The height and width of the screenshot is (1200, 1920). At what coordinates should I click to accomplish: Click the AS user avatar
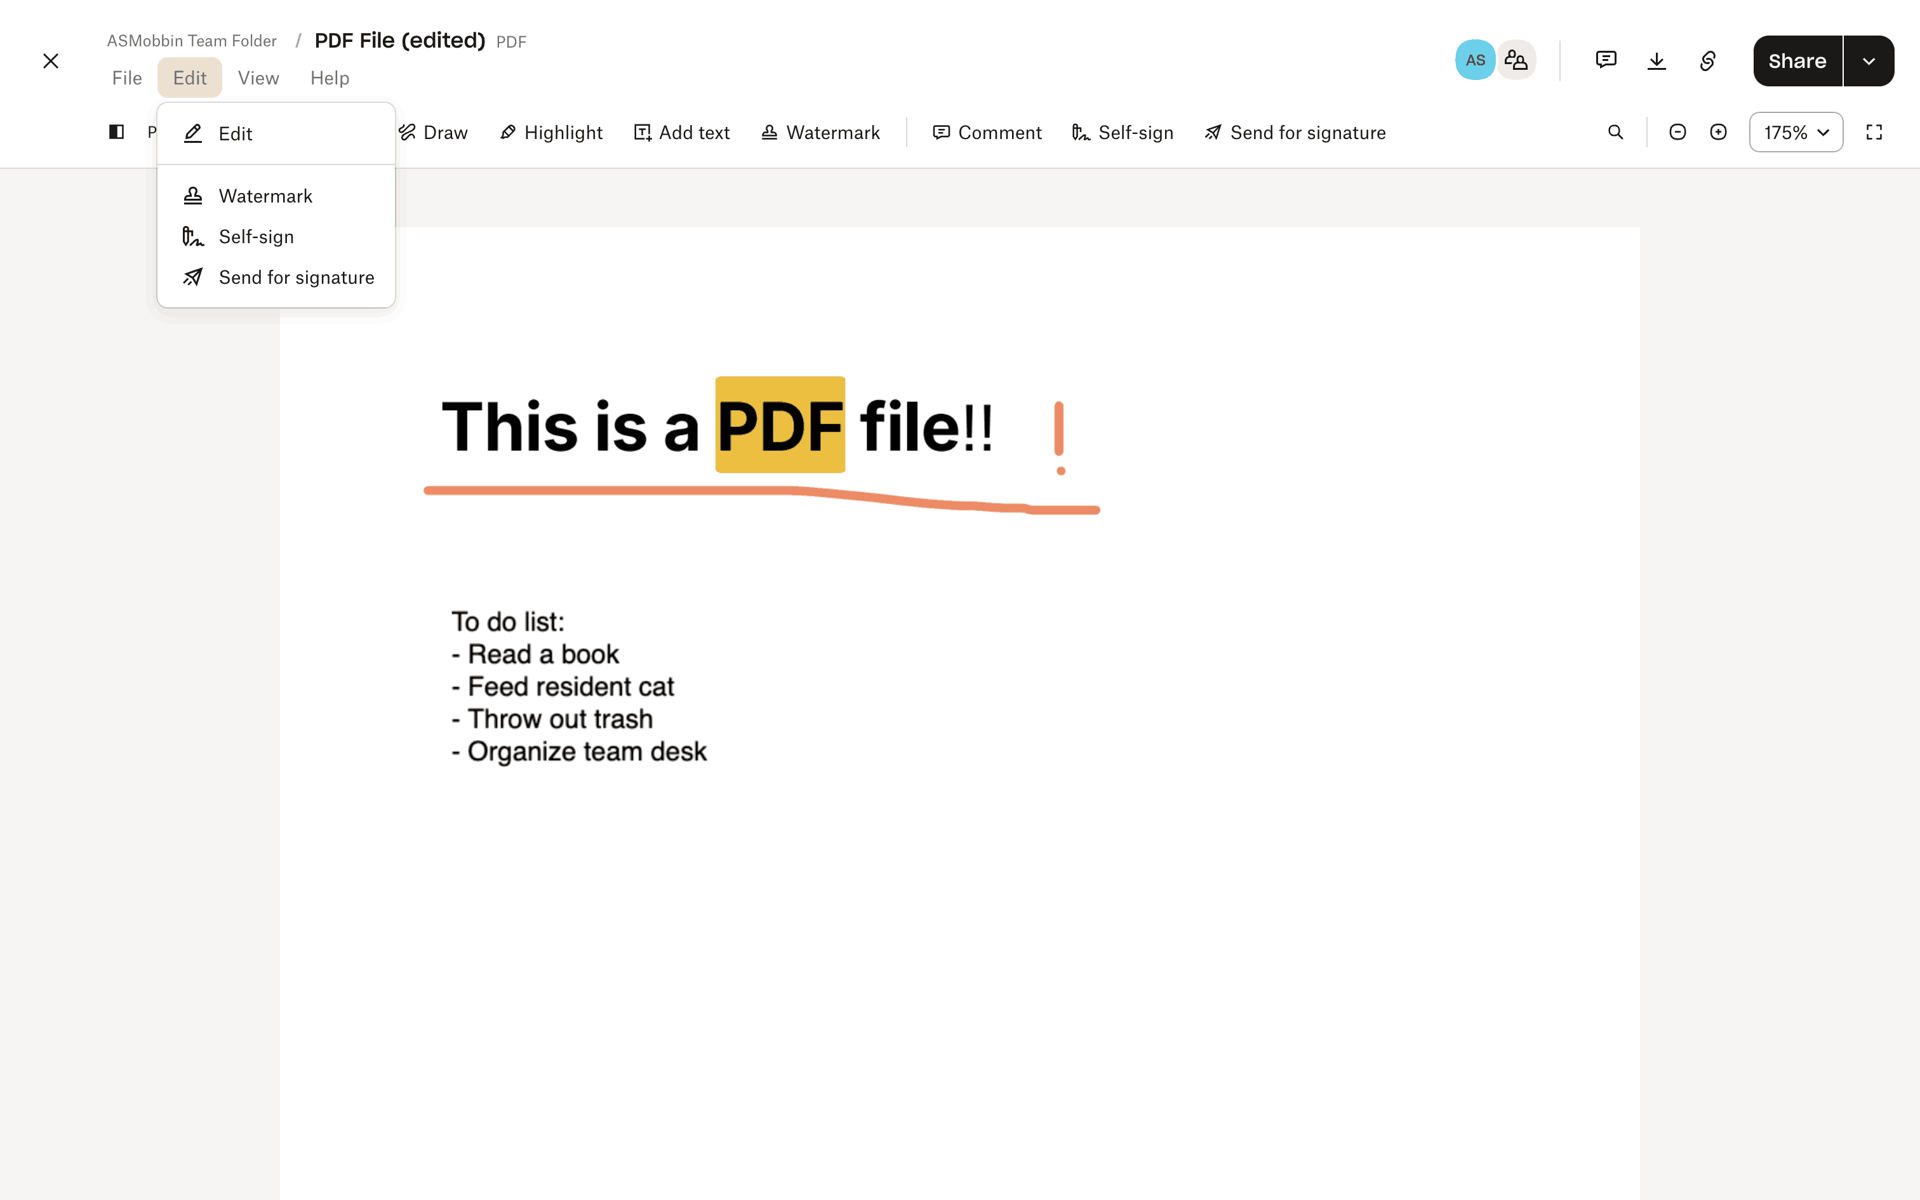(x=1475, y=60)
